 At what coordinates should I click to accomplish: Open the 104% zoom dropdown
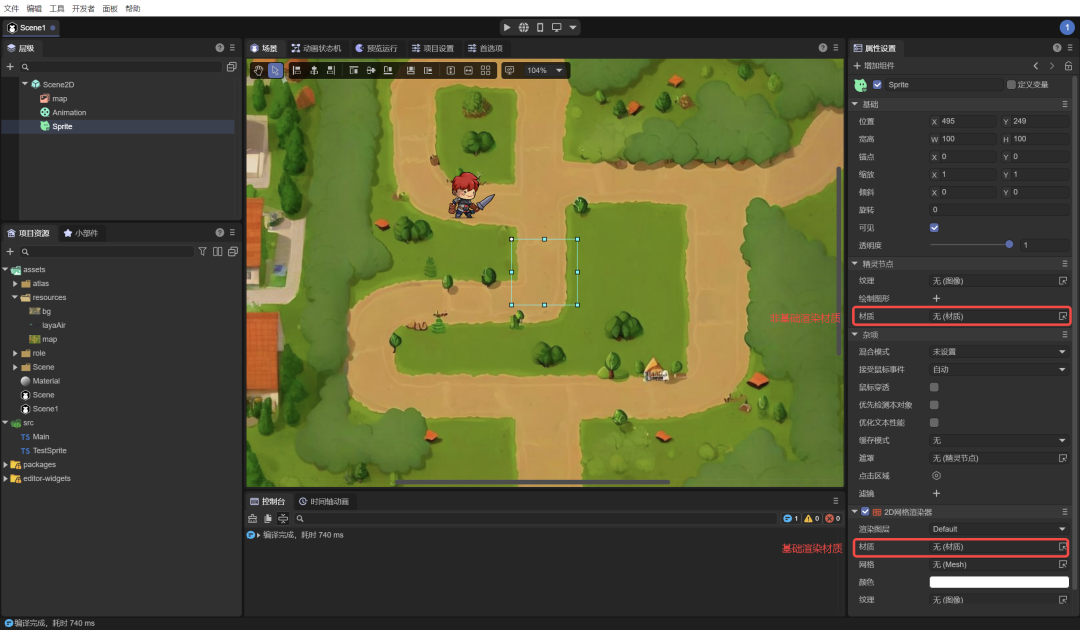[x=544, y=70]
